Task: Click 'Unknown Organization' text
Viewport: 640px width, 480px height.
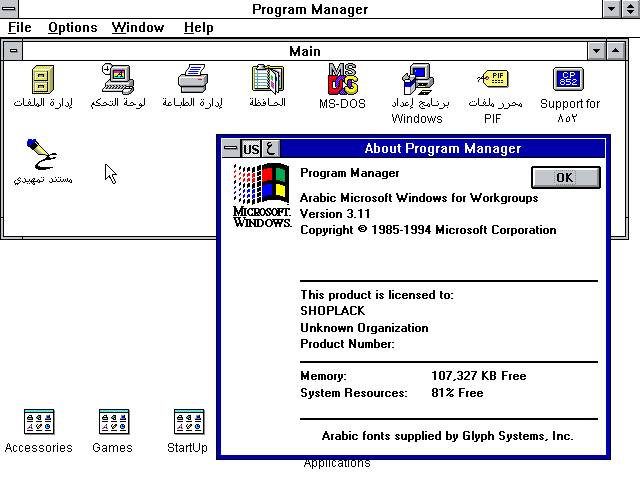Action: point(364,328)
